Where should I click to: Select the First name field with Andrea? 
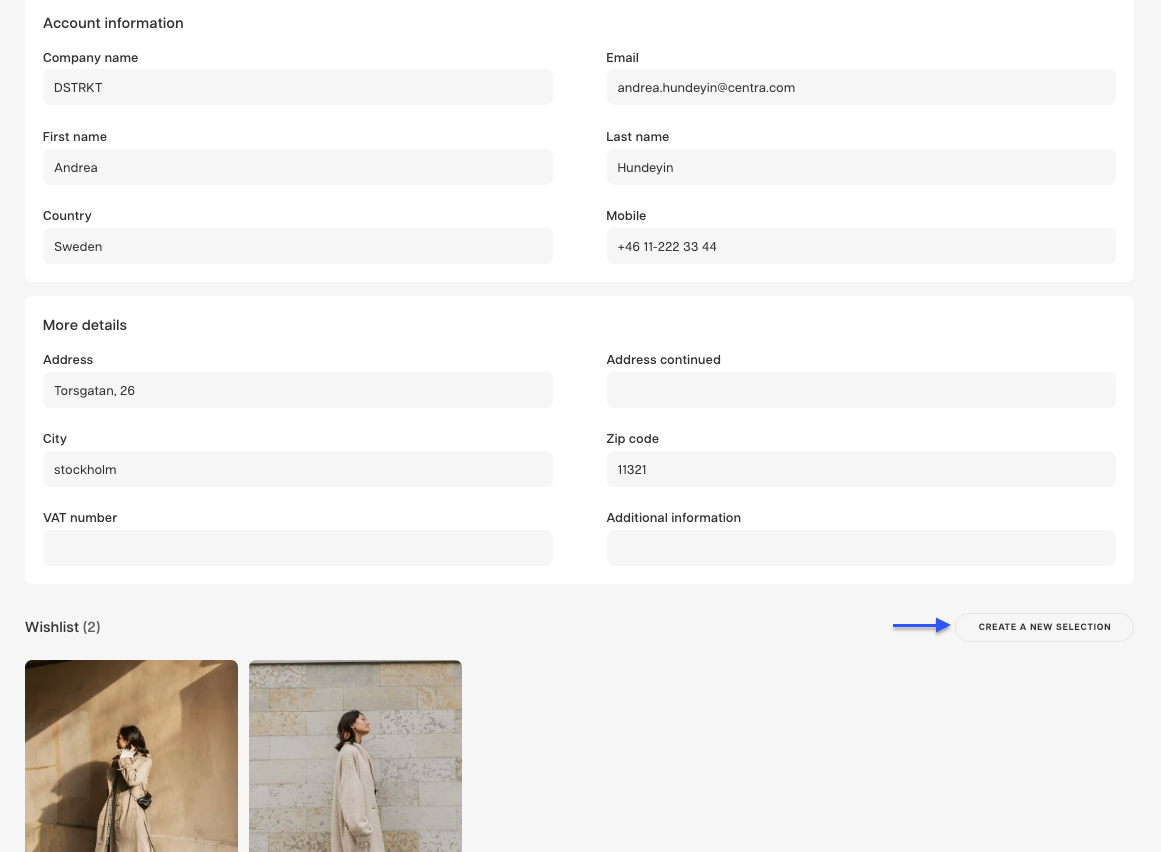coord(297,168)
